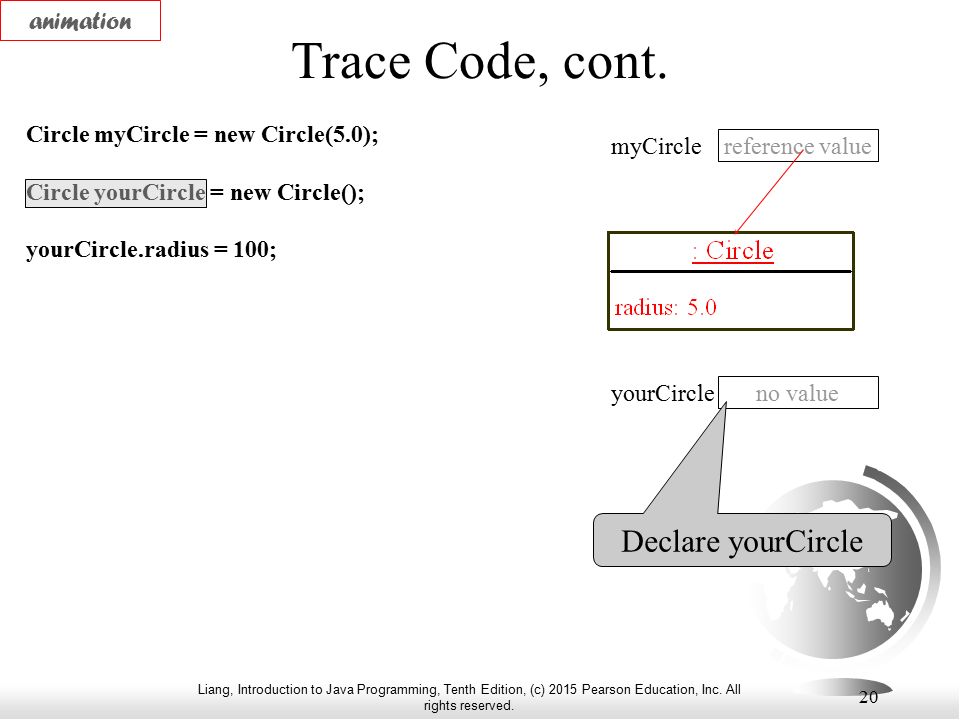The width and height of the screenshot is (960, 720).
Task: Click the 'Declare yourCircle' callout
Action: pyautogui.click(x=742, y=541)
